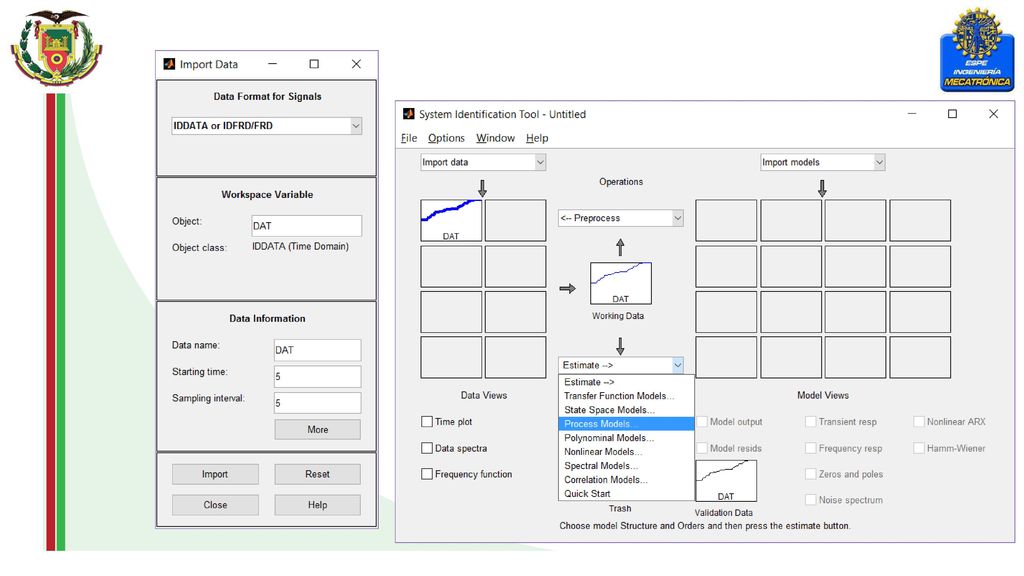
Task: Toggle the Frequency resp checkbox
Action: pyautogui.click(x=810, y=448)
